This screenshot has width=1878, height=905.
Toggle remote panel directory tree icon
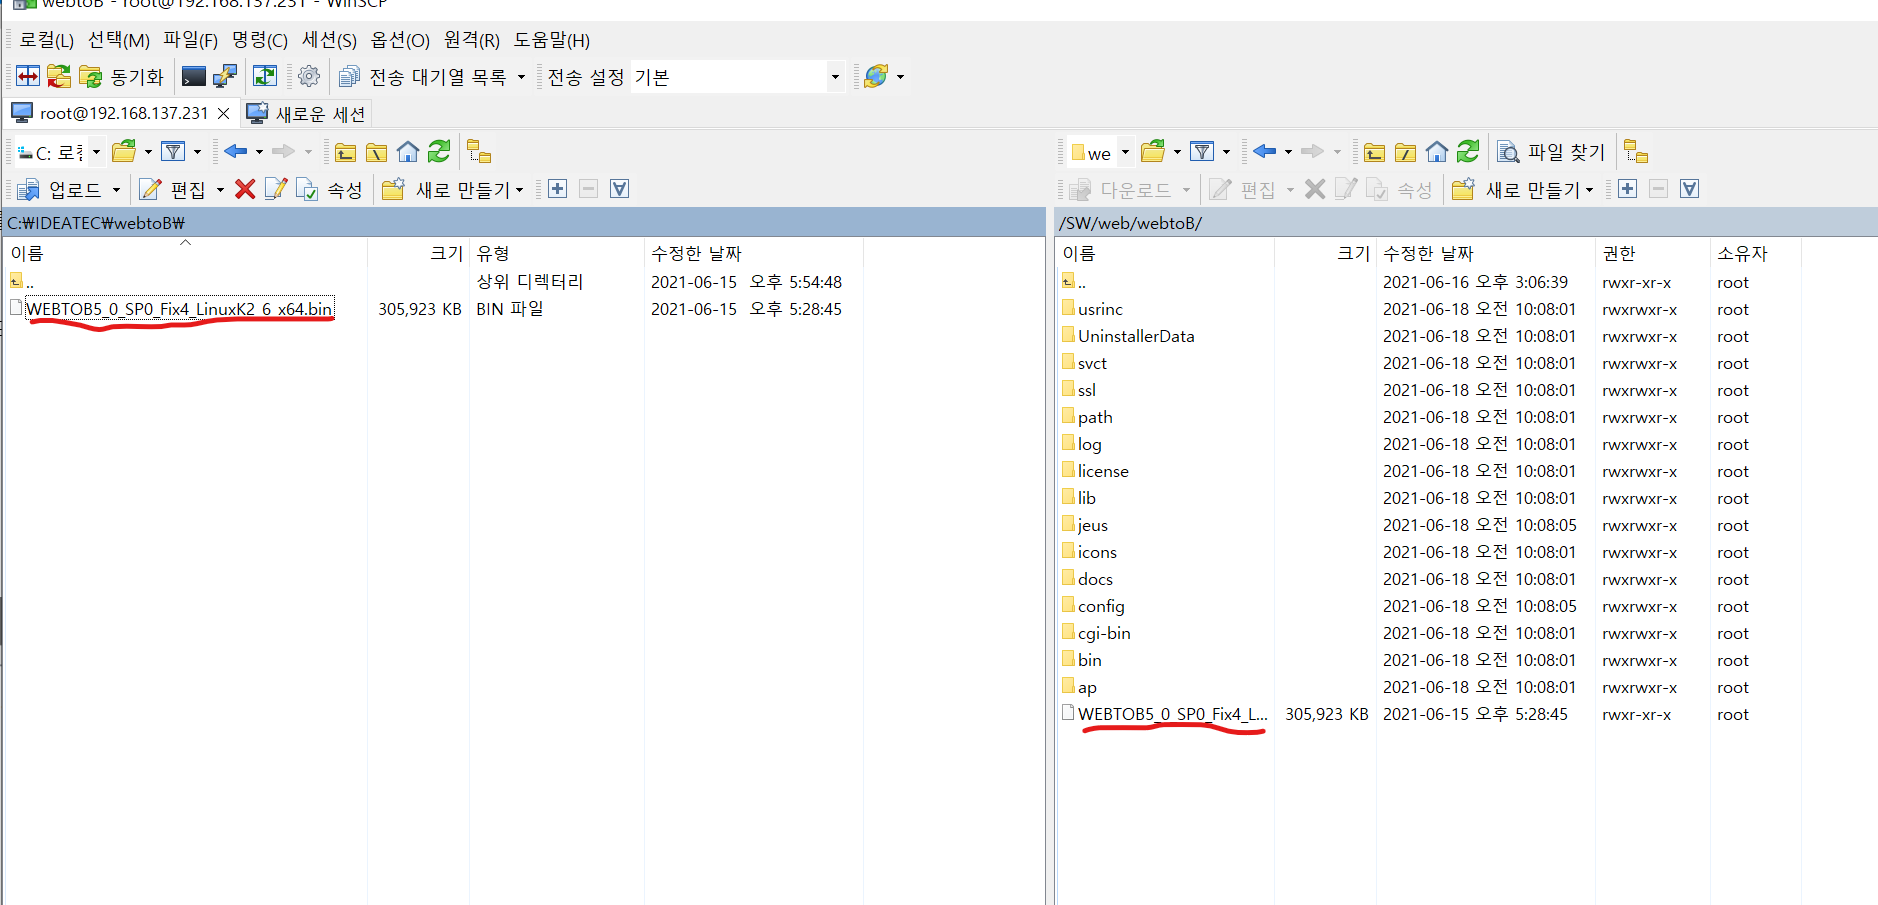[1636, 151]
